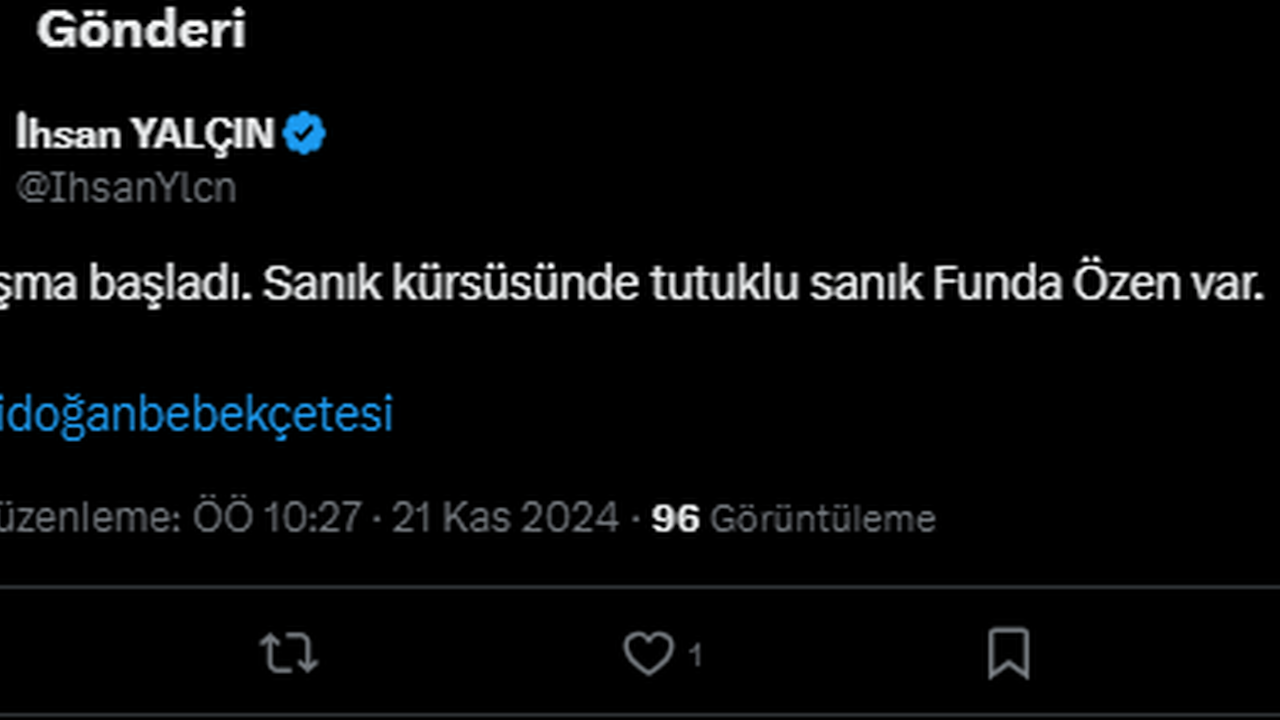Open the like count showing 1
The height and width of the screenshot is (720, 1280).
(695, 655)
